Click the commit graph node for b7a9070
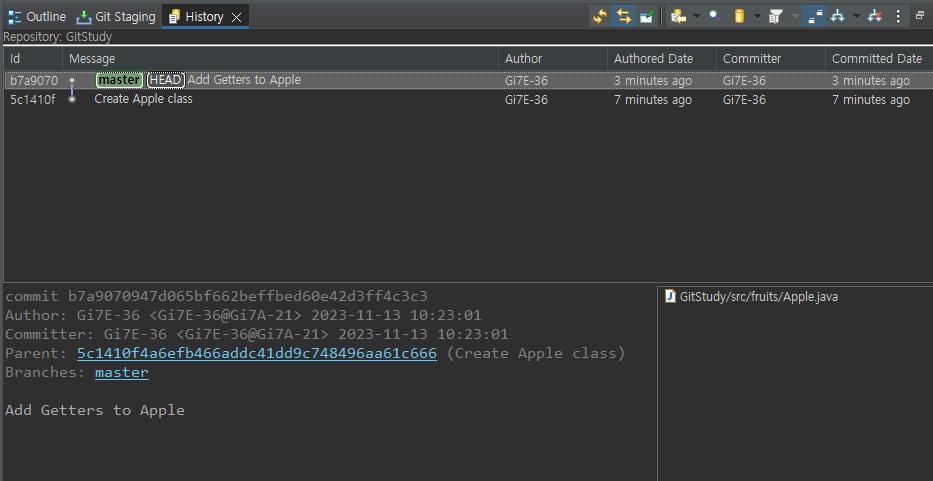This screenshot has width=933, height=481. tap(72, 80)
